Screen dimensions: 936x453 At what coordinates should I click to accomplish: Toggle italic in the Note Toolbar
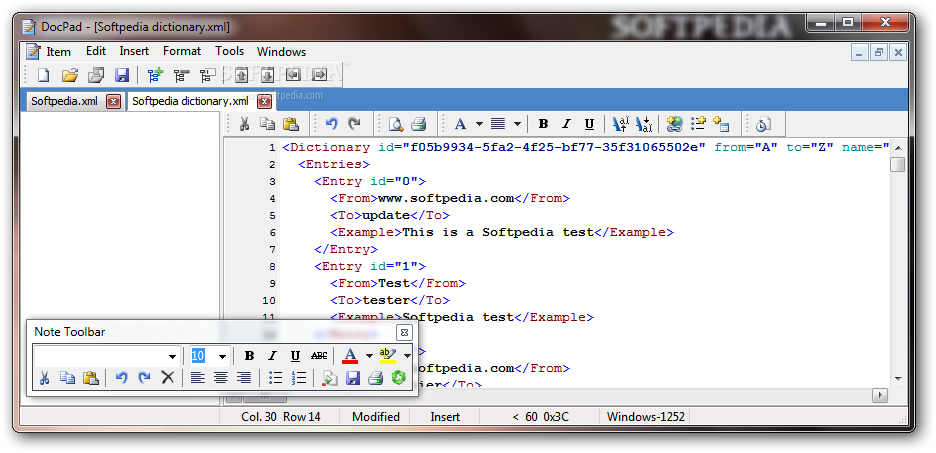272,356
